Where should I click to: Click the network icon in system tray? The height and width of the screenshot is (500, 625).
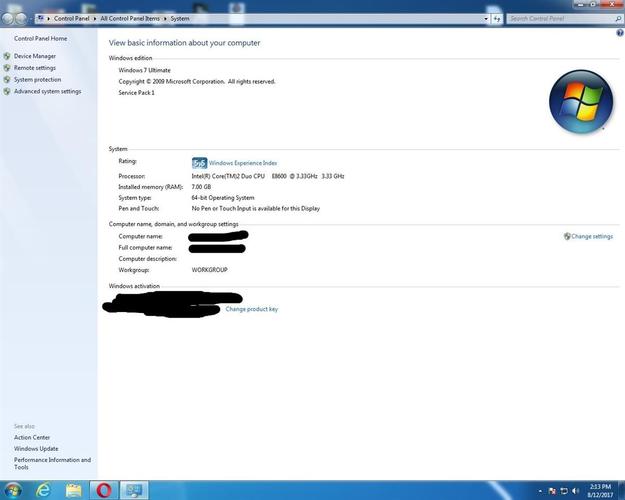pyautogui.click(x=564, y=491)
